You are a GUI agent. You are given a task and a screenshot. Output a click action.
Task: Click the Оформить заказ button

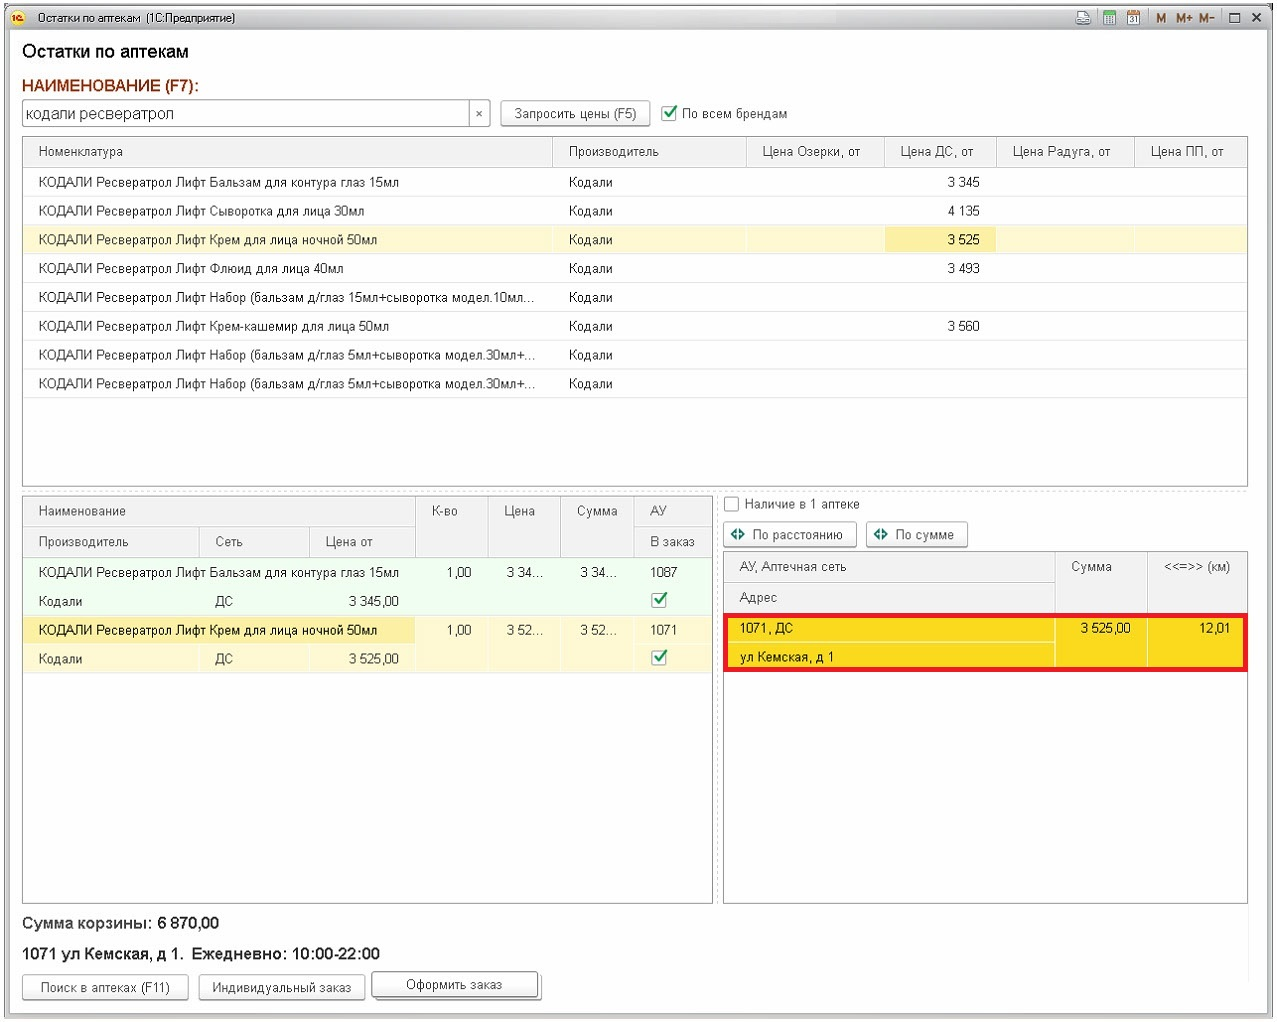point(454,985)
